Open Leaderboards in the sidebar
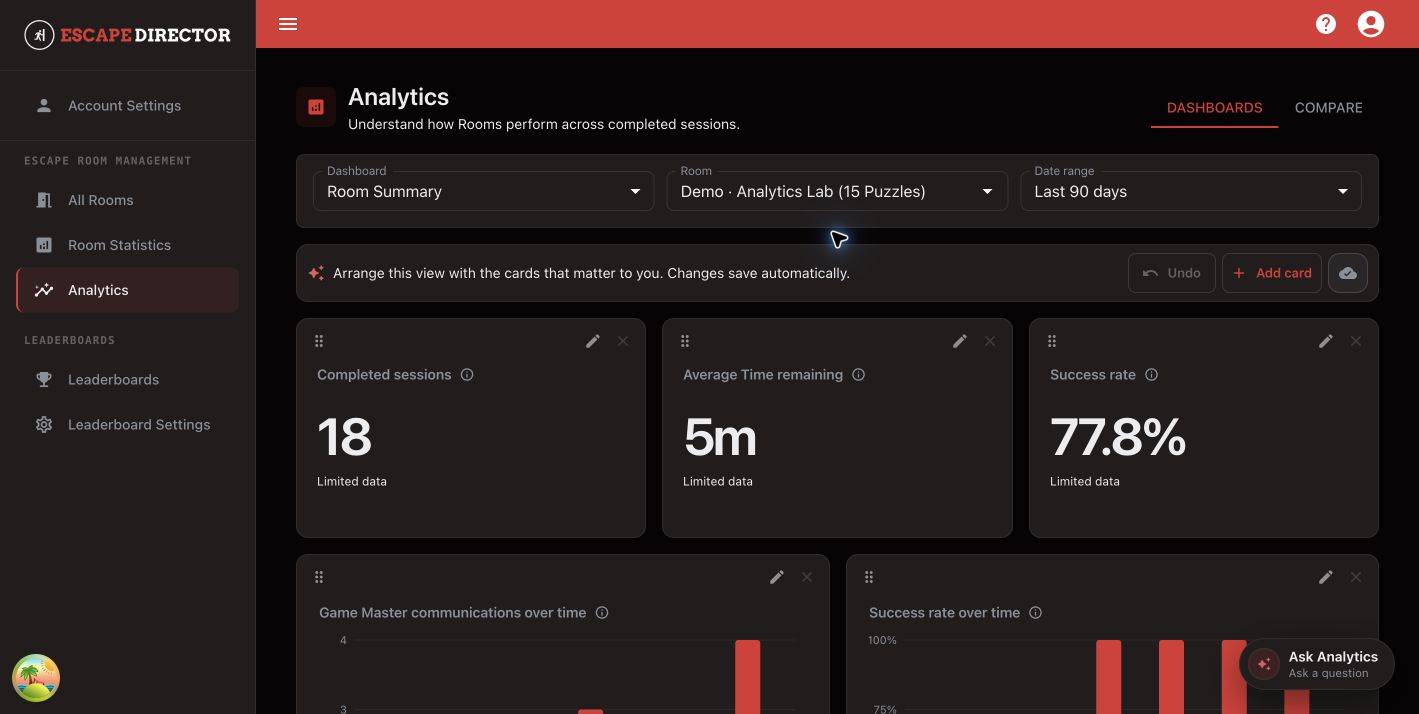 point(128,379)
